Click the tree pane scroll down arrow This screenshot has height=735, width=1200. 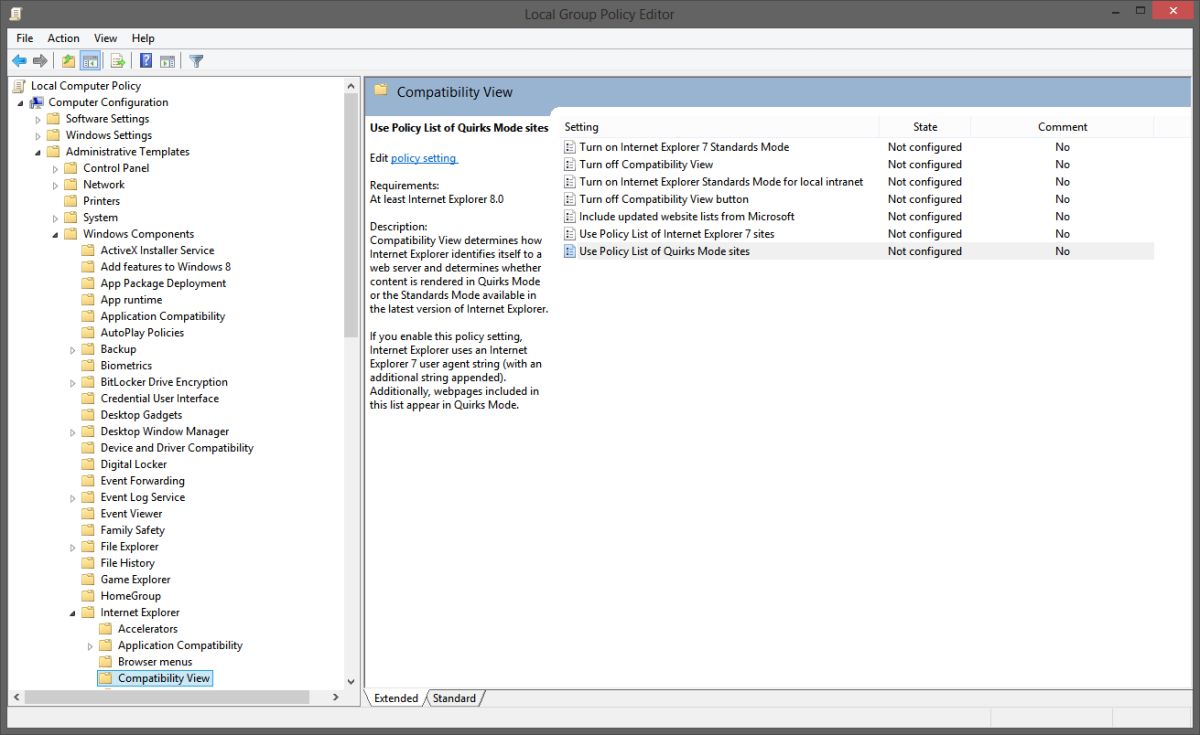351,680
